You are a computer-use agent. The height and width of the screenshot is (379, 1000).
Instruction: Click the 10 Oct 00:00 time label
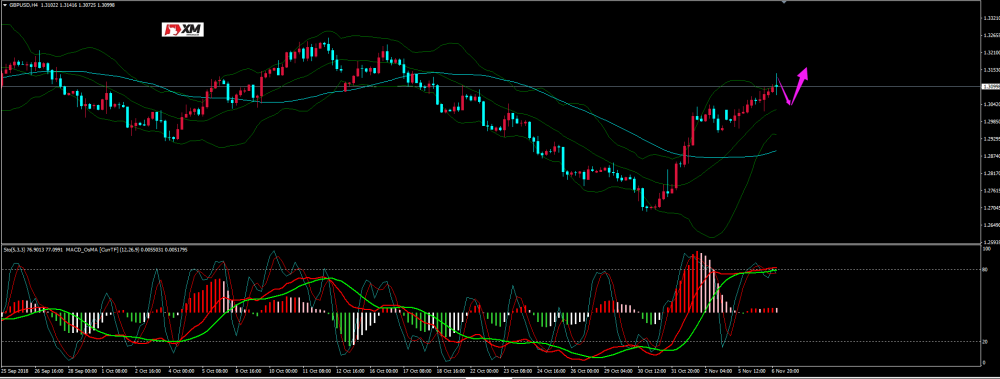283,371
